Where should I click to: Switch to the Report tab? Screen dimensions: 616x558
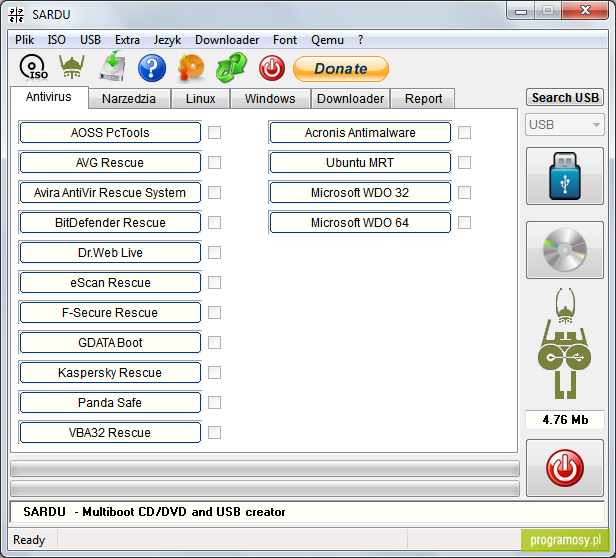click(x=423, y=98)
